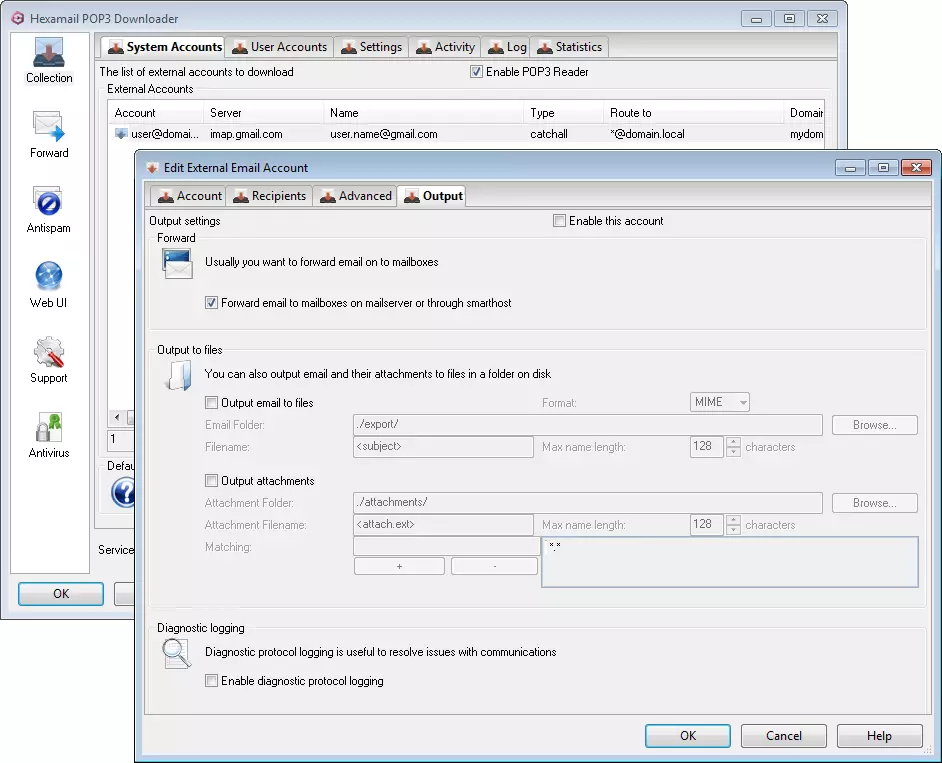
Task: Click the blue help question mark icon
Action: click(122, 492)
